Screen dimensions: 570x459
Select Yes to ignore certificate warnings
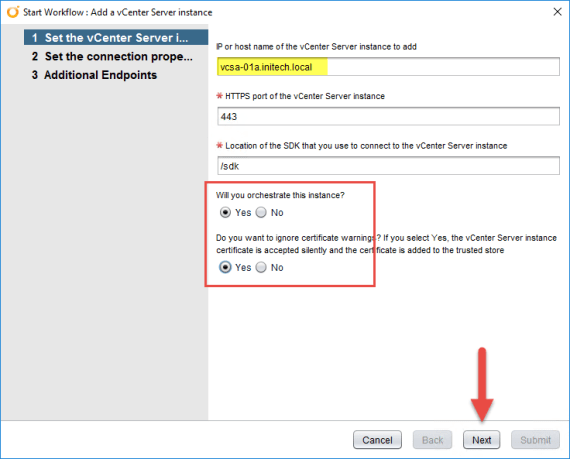pos(225,267)
